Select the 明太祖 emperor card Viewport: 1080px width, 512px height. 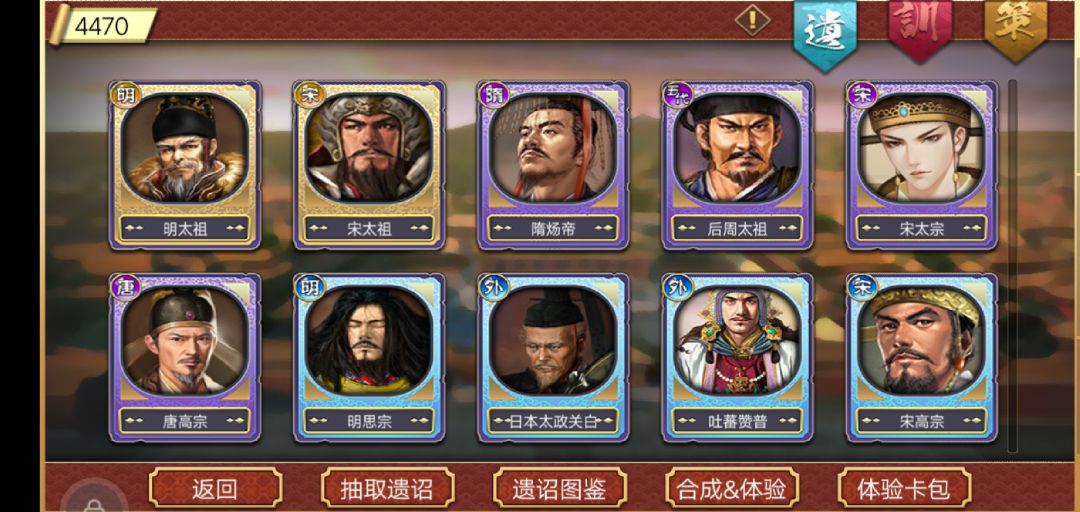(x=185, y=165)
